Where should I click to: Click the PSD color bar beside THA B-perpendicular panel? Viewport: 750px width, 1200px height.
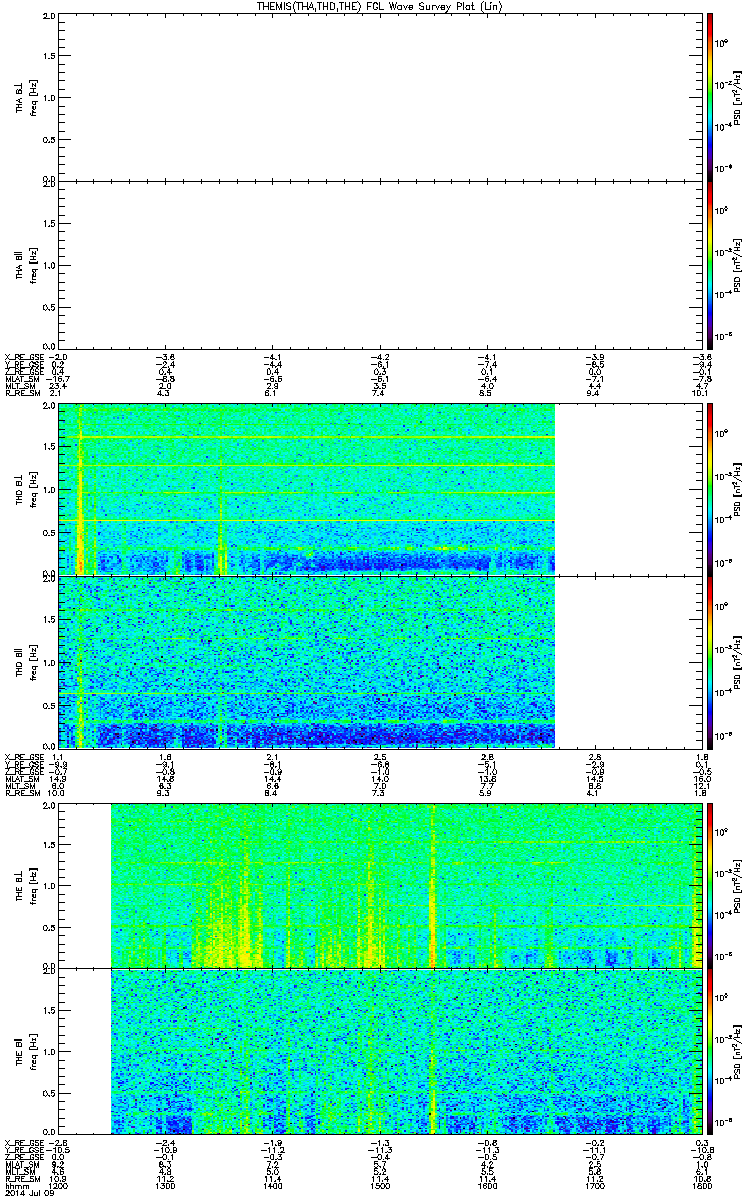click(x=710, y=98)
